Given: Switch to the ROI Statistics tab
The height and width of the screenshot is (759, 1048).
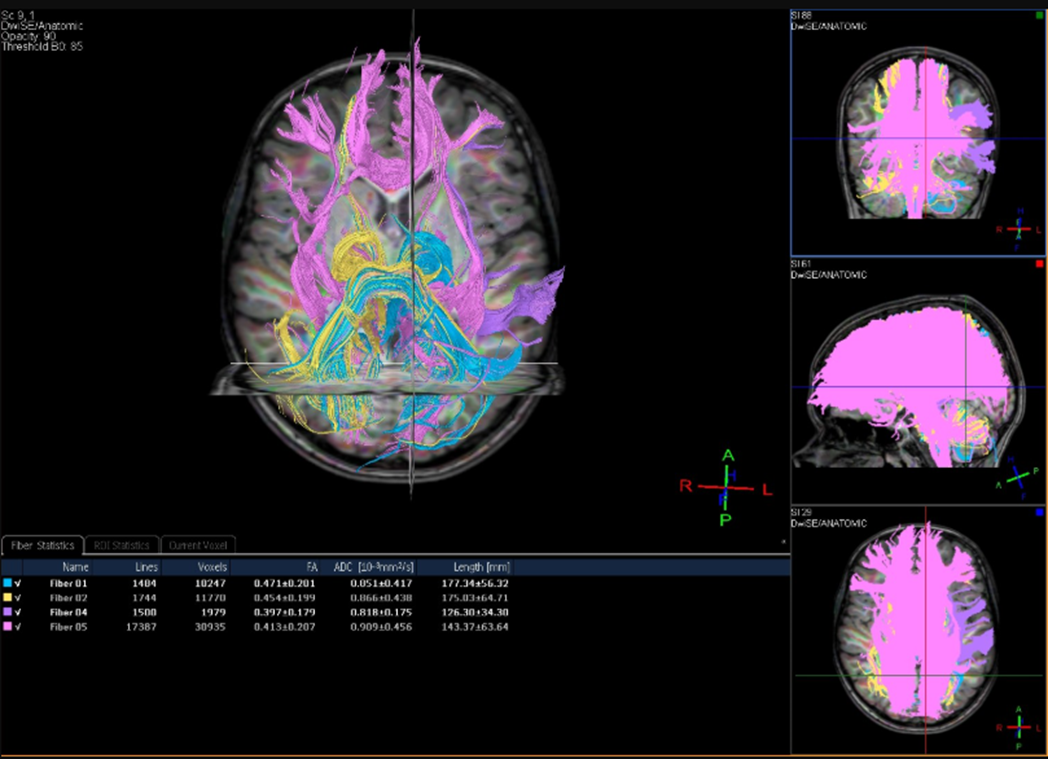Looking at the screenshot, I should point(121,545).
